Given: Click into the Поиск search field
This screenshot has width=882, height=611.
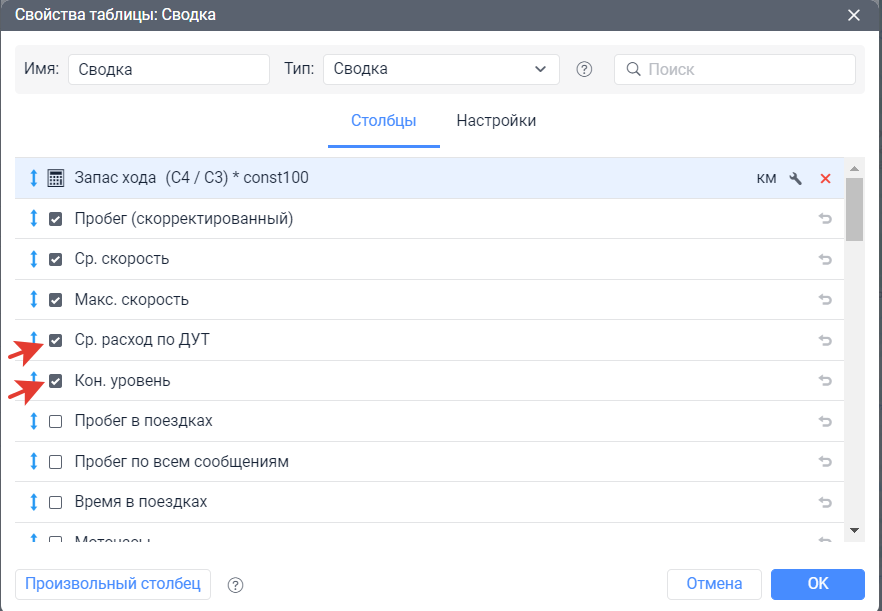Looking at the screenshot, I should [x=745, y=70].
